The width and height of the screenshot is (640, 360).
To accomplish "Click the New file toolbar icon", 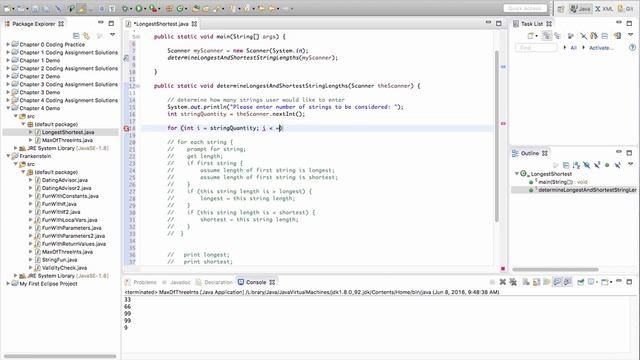I will tap(7, 8).
